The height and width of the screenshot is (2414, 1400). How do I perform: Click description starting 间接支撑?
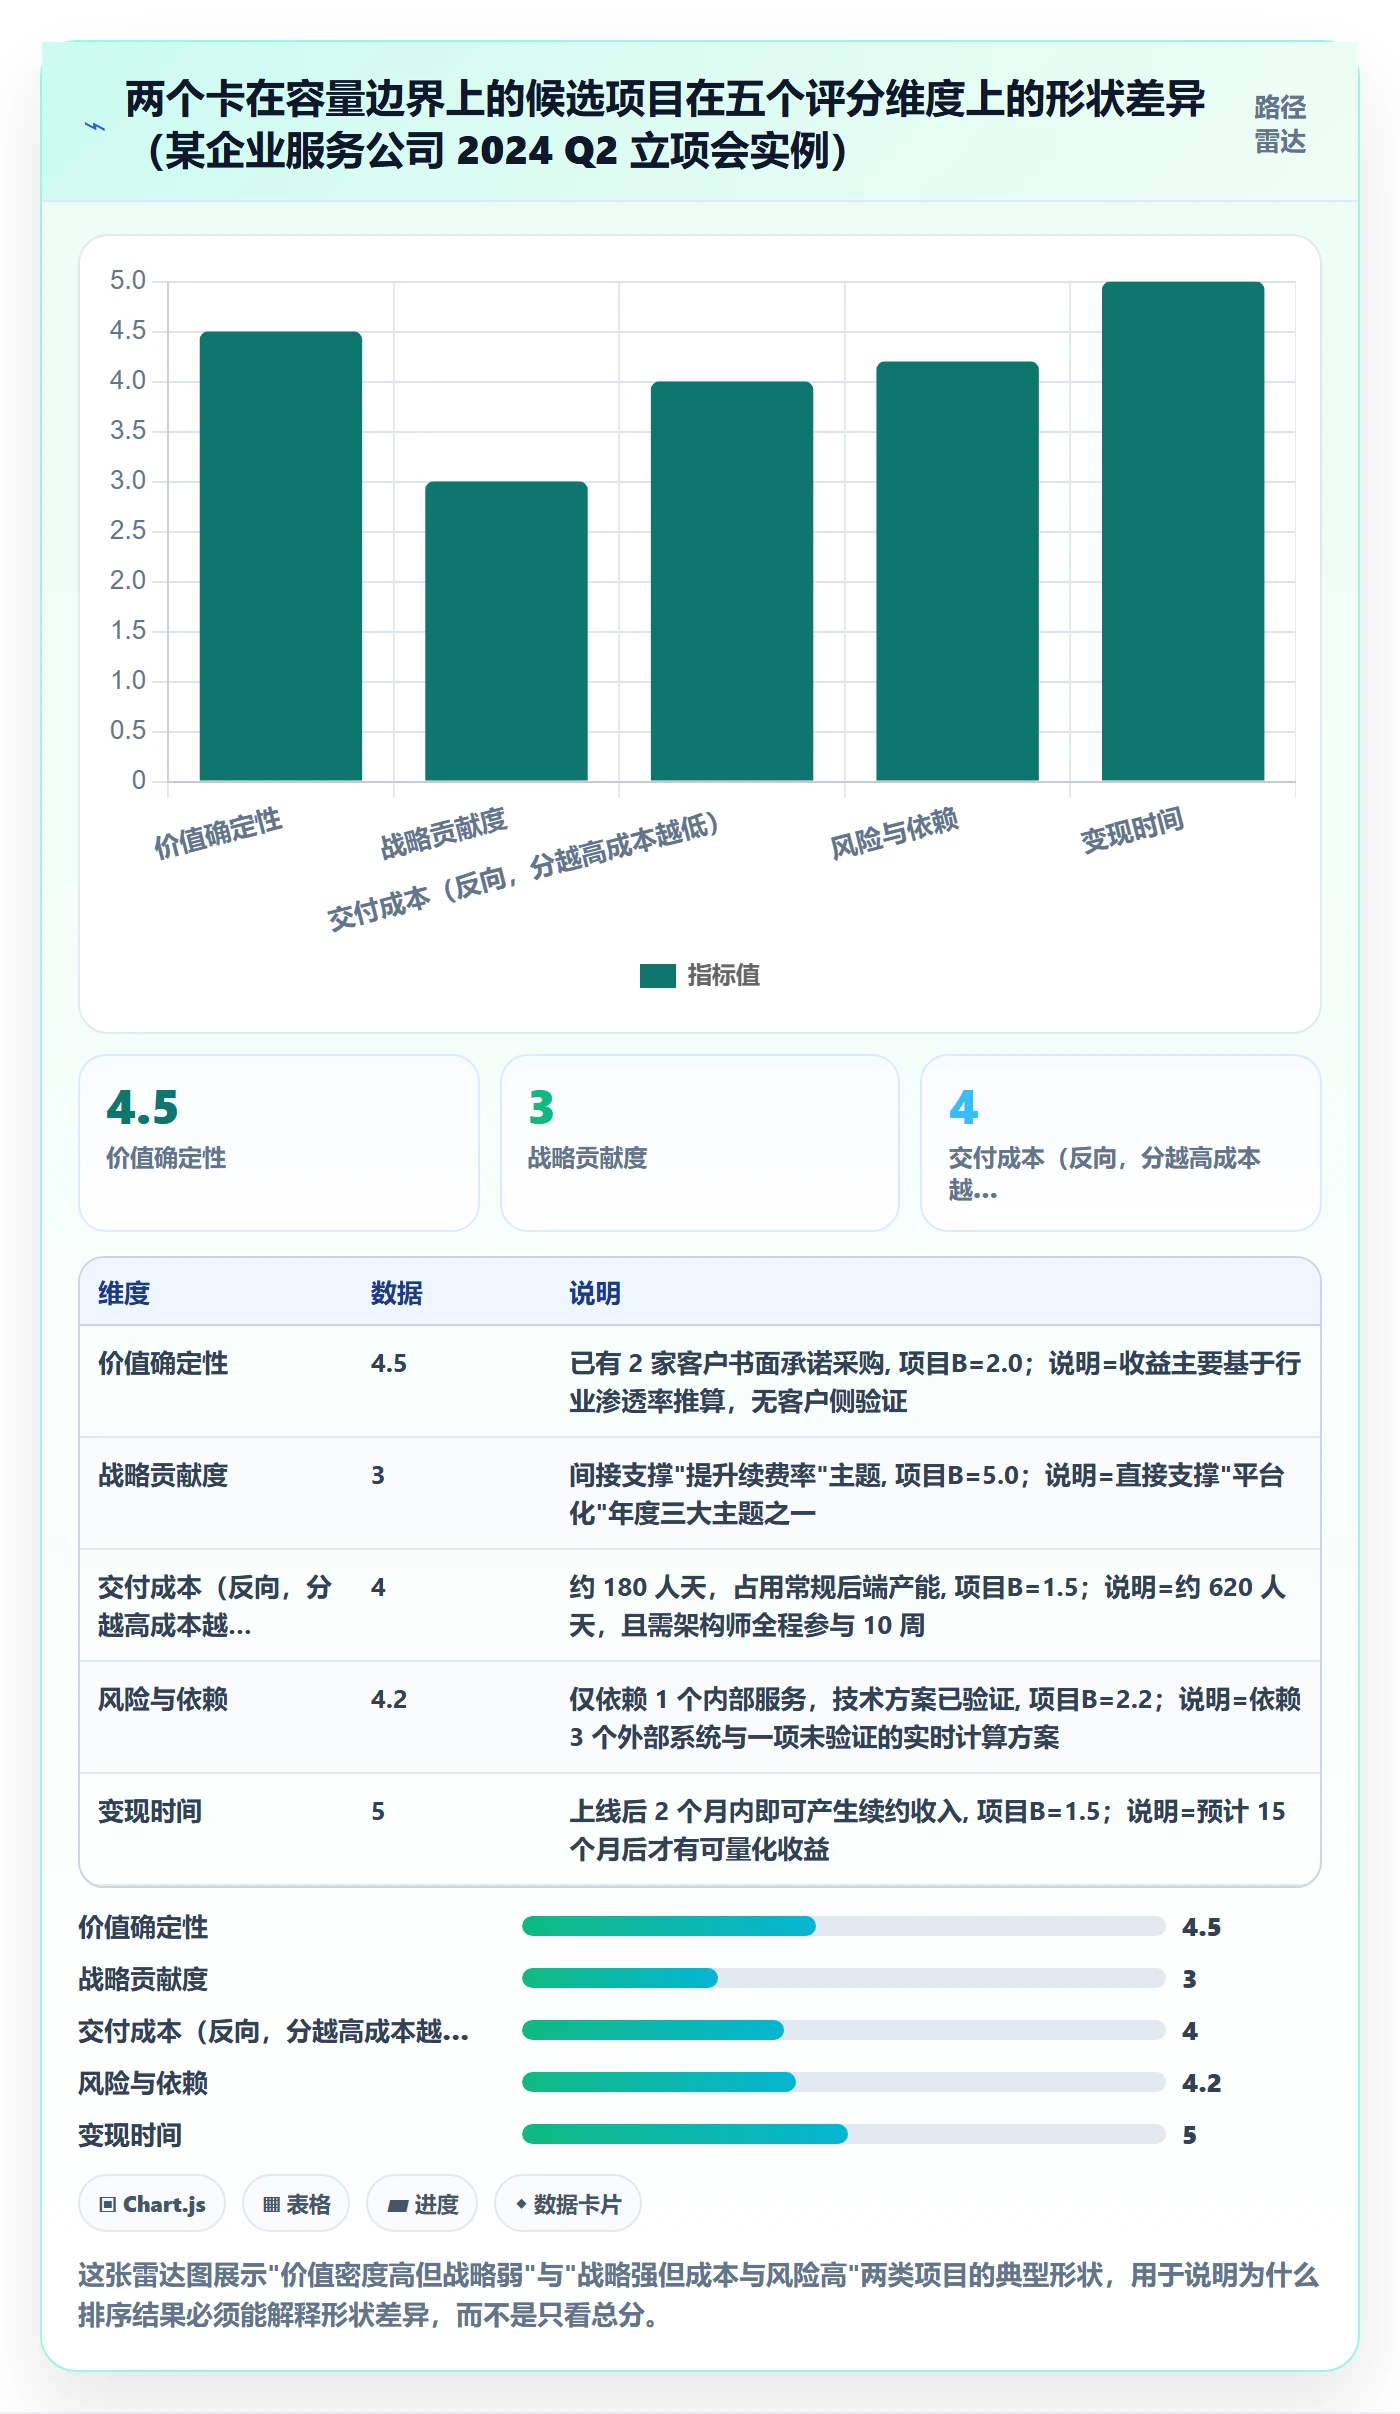point(927,1494)
